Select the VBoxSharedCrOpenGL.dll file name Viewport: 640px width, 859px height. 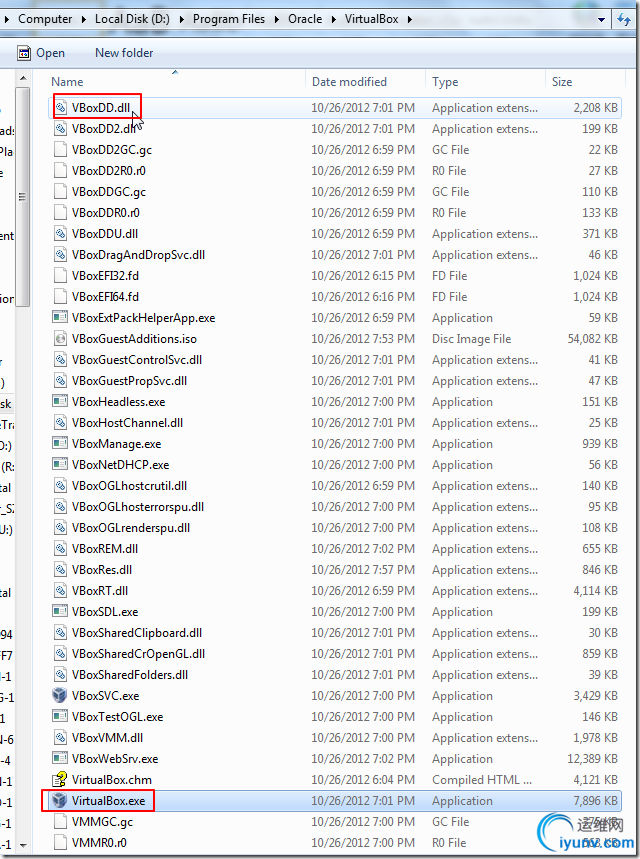[138, 654]
